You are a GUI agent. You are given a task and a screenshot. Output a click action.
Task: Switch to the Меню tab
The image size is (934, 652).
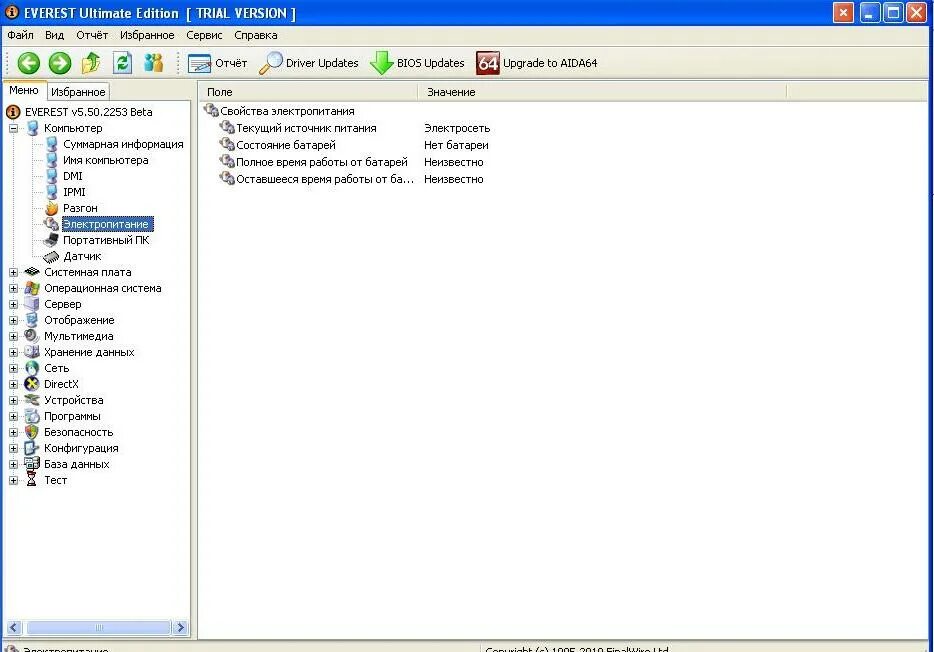[x=24, y=91]
